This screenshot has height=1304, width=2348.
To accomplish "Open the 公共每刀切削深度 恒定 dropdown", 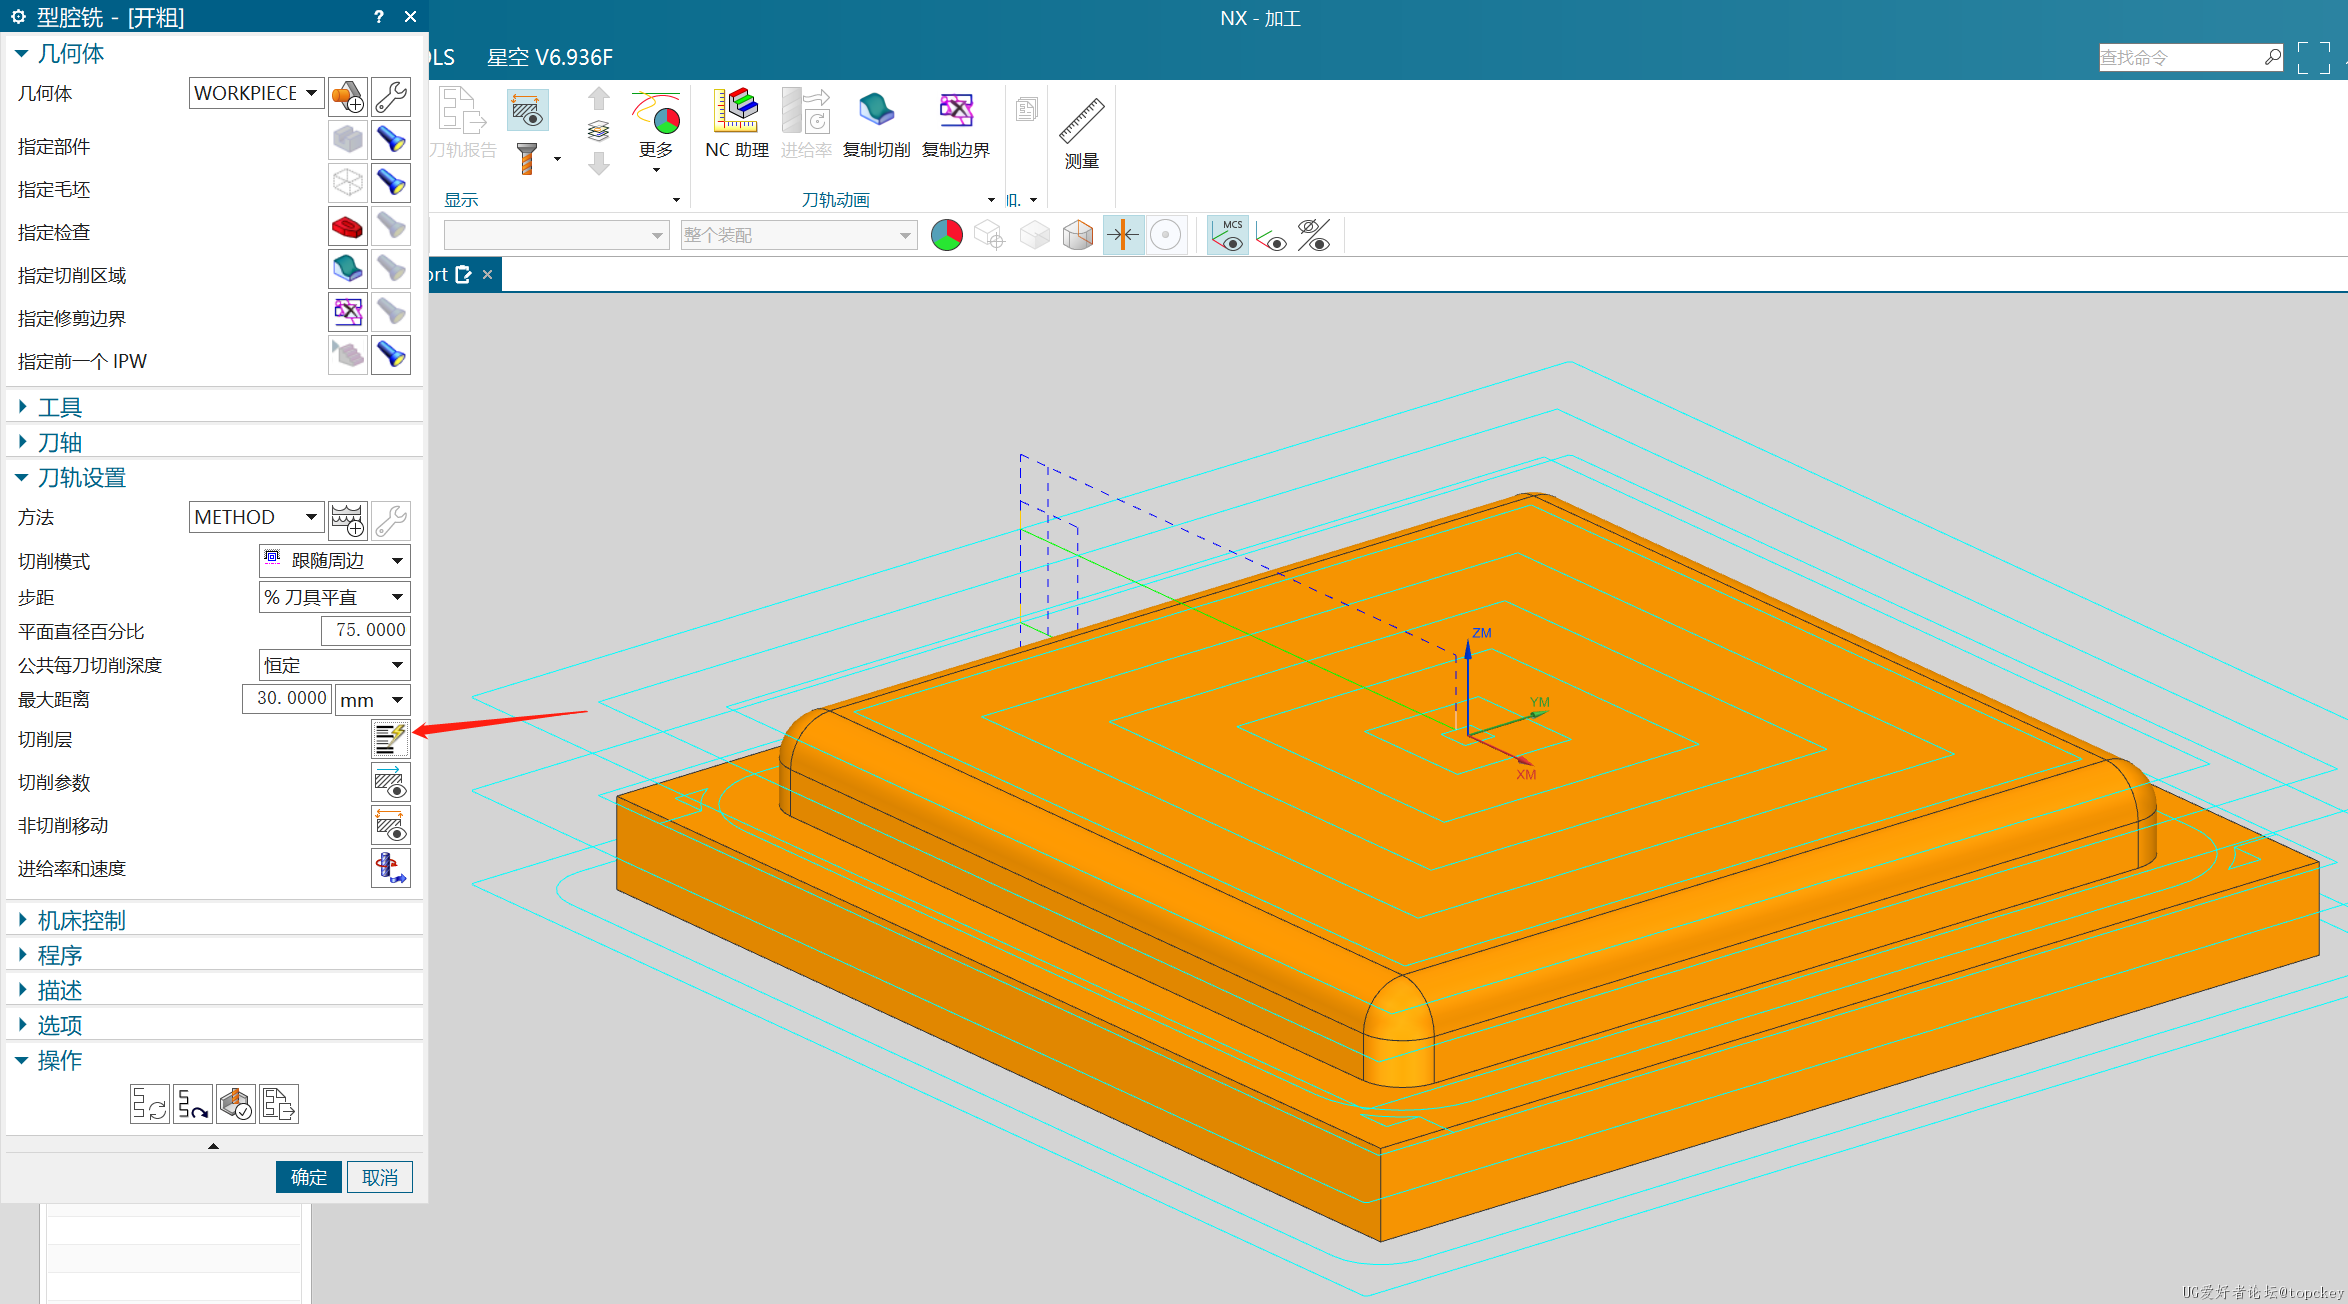I will pyautogui.click(x=334, y=665).
